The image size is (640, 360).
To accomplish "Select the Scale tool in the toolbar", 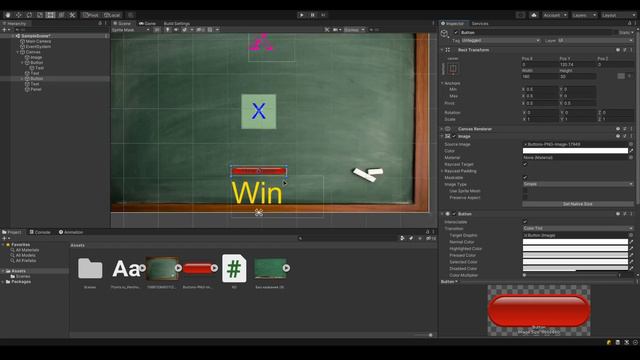I will pos(40,15).
